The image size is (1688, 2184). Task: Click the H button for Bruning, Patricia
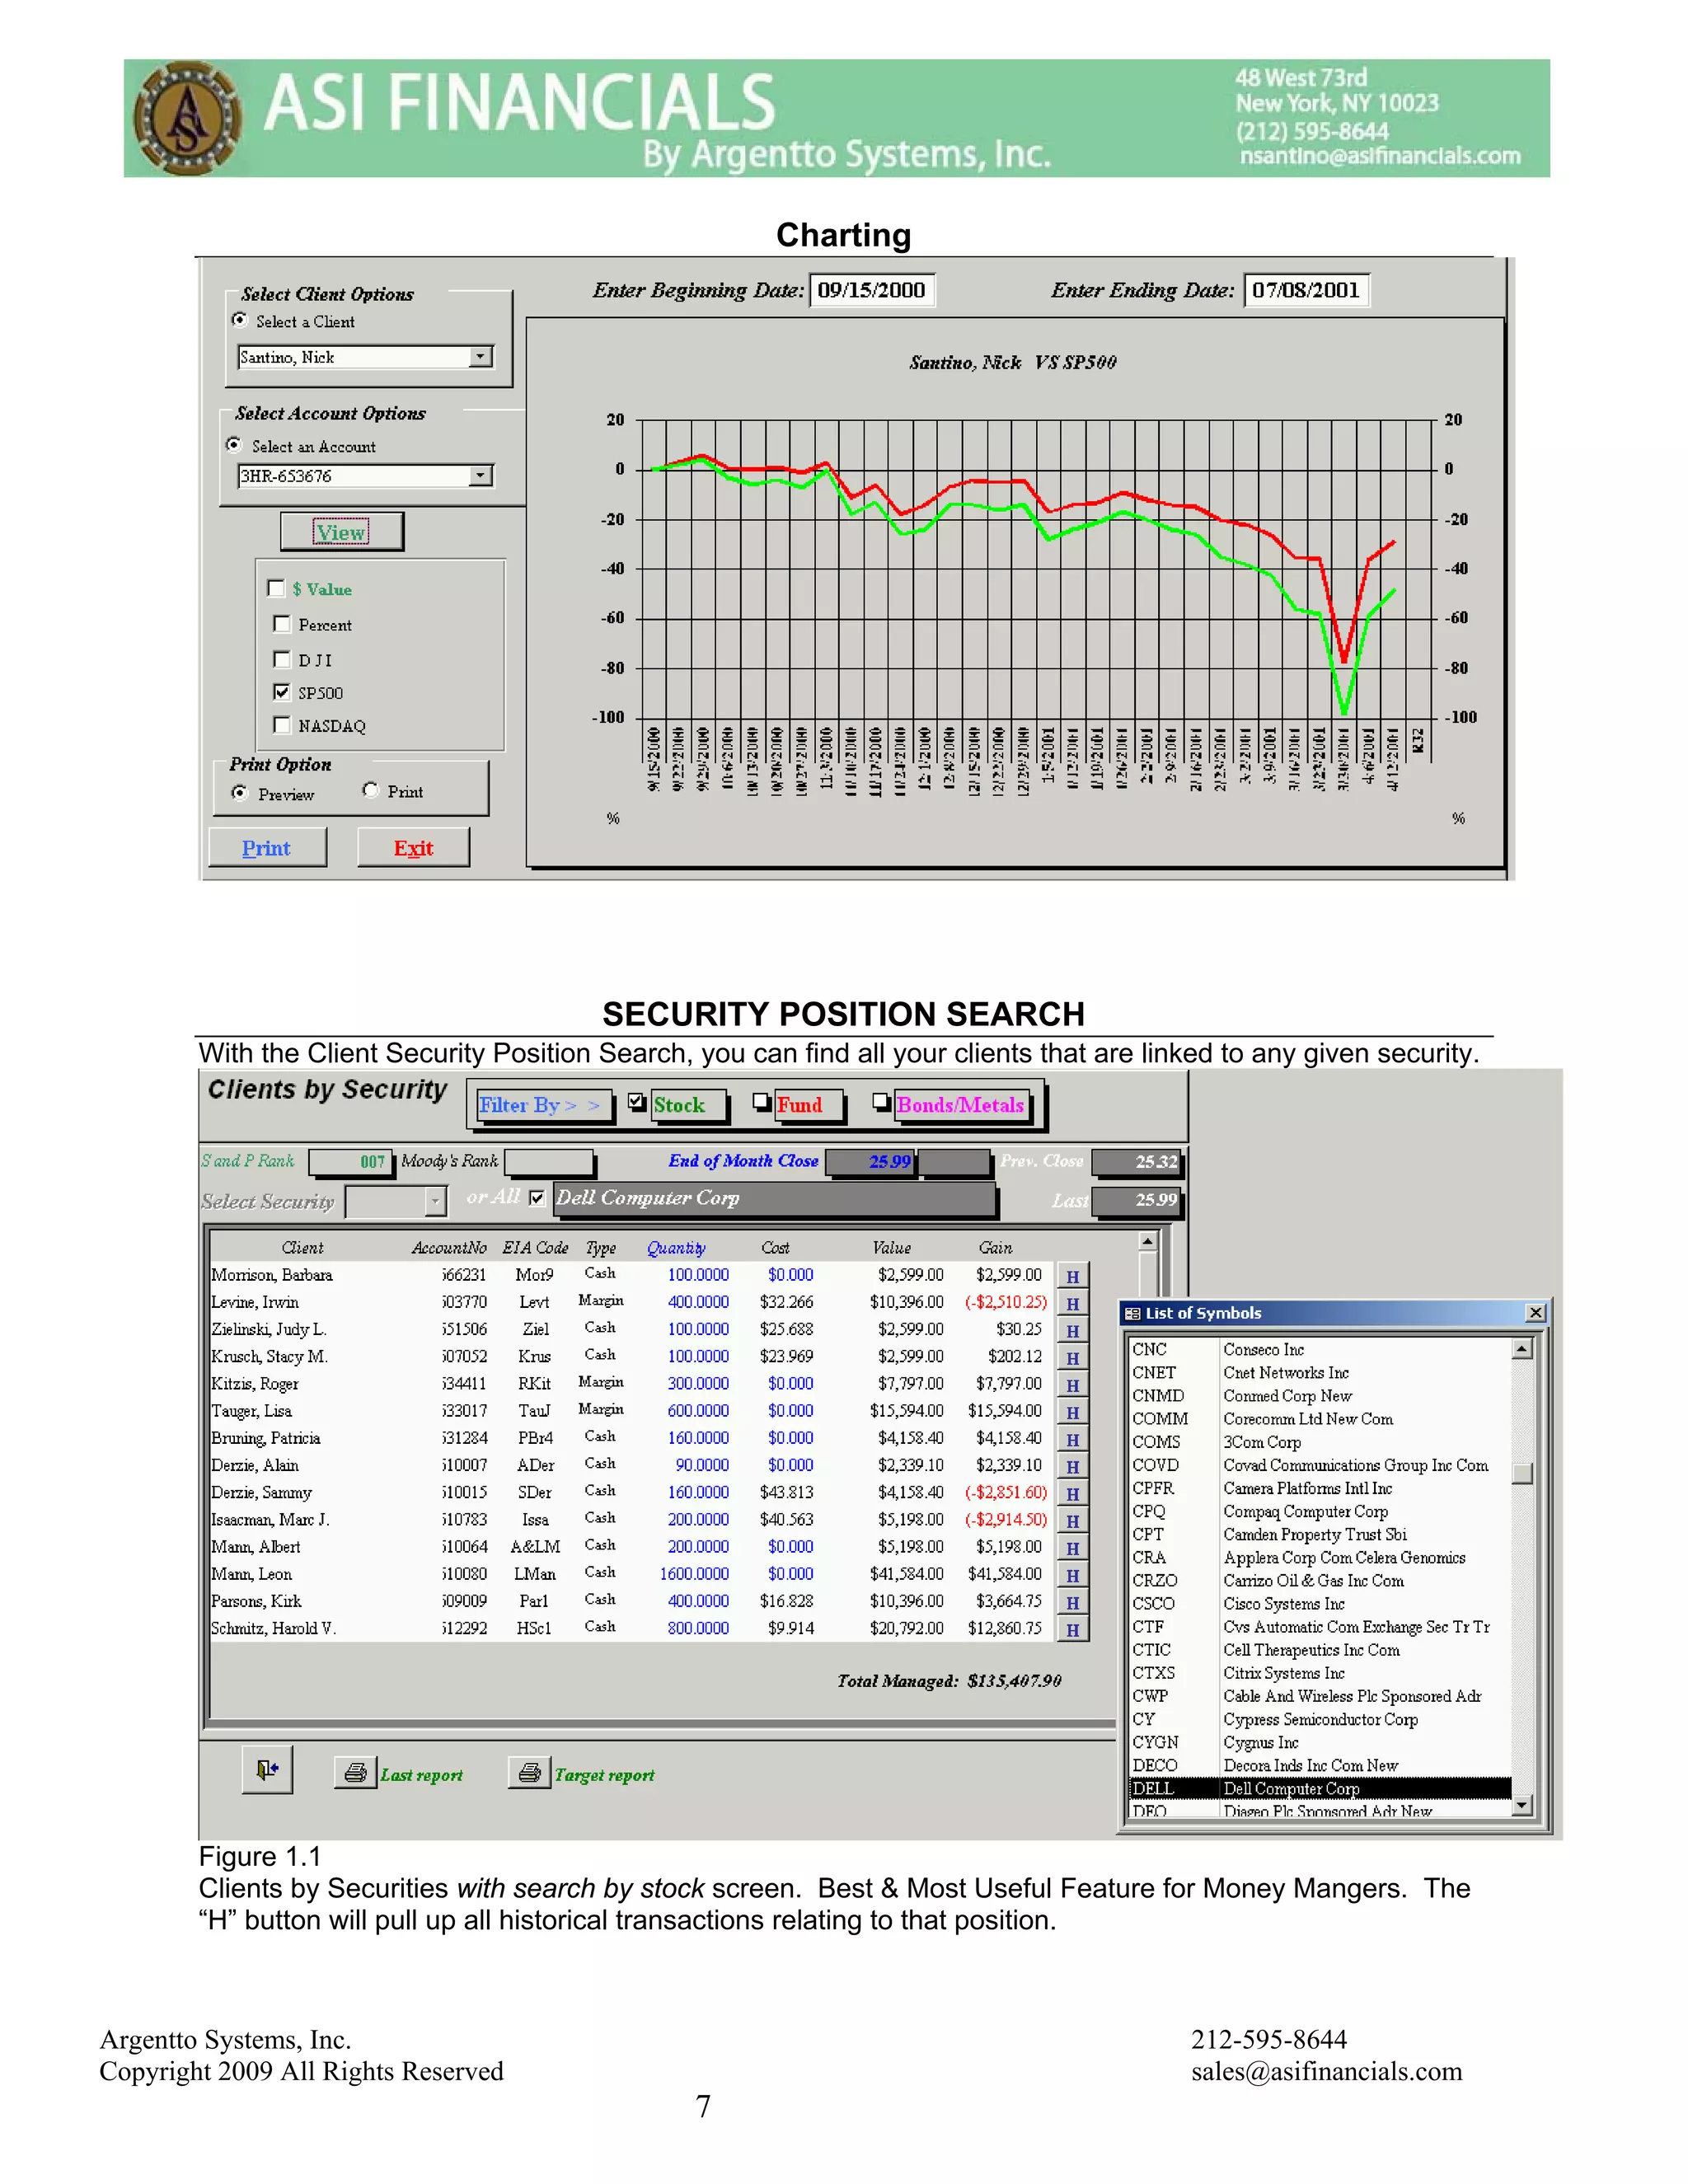pyautogui.click(x=1072, y=1439)
